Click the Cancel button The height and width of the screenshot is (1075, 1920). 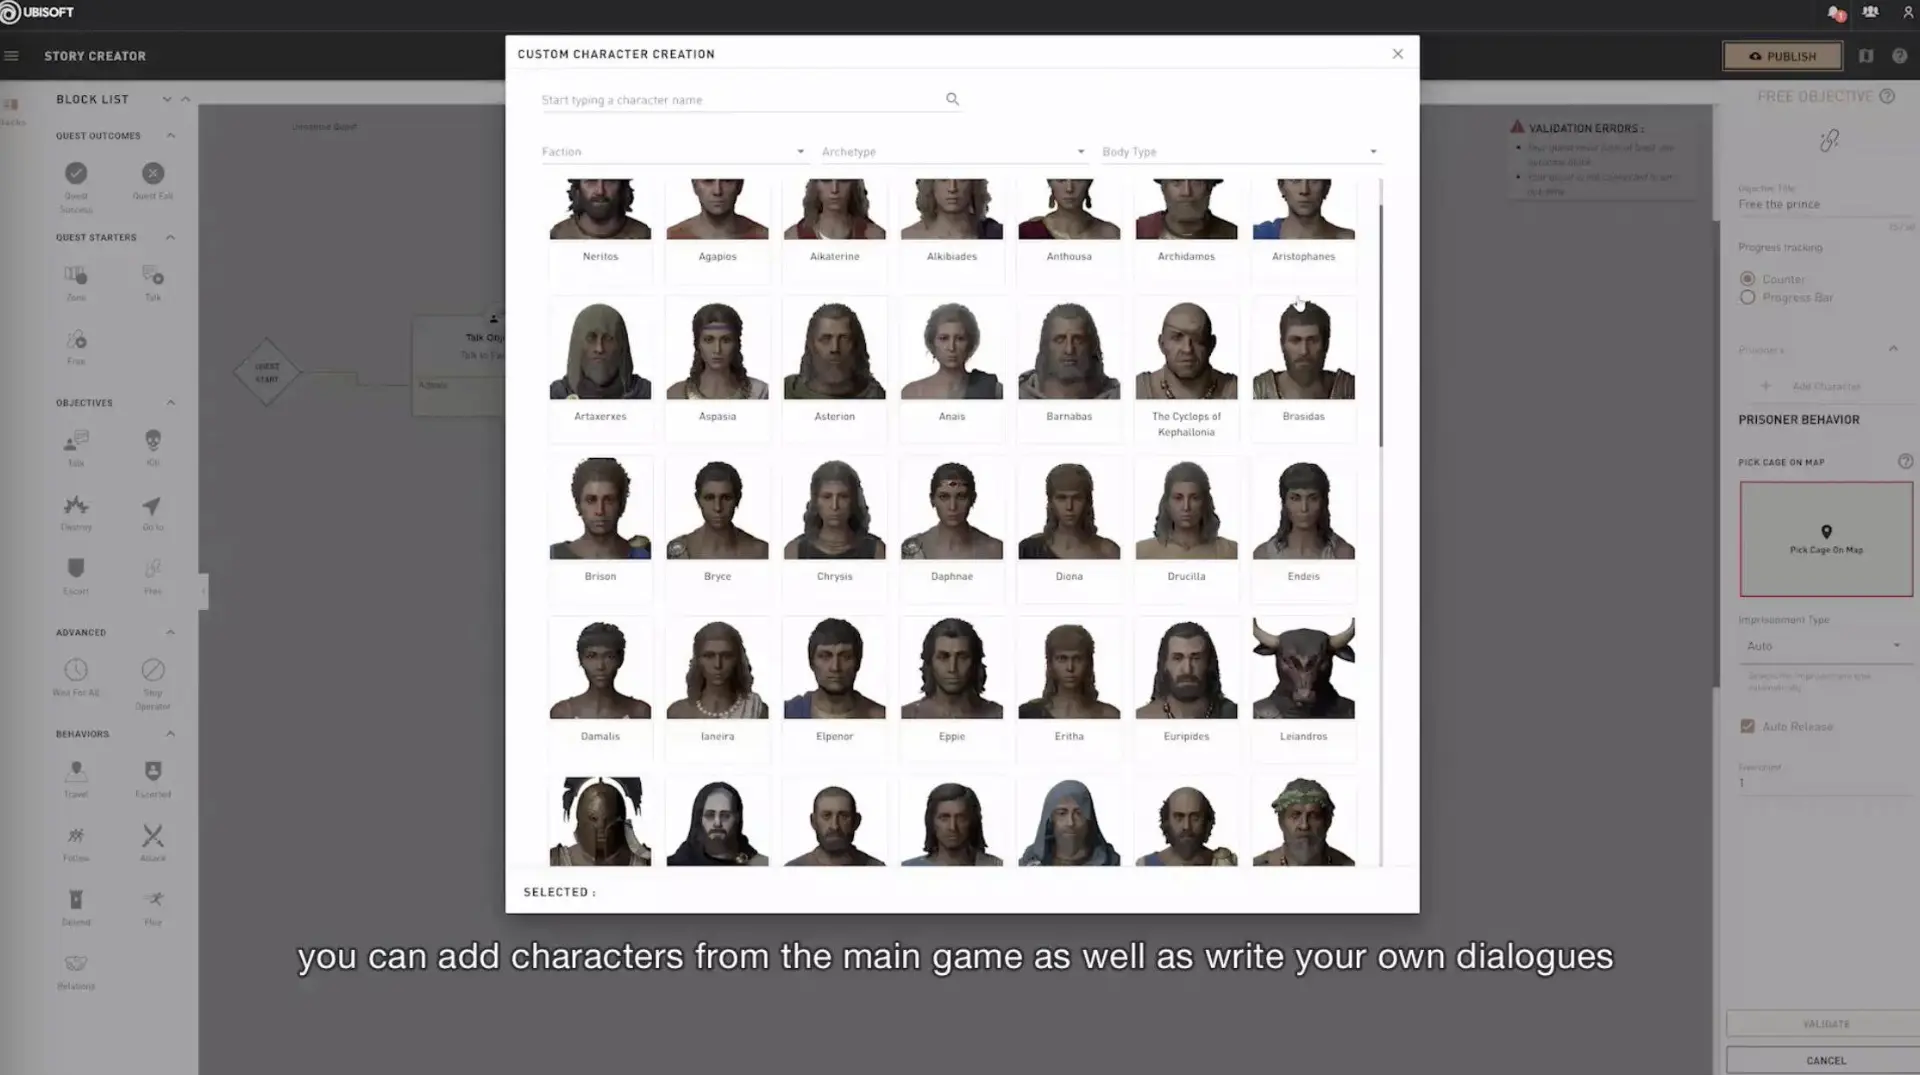[1825, 1060]
